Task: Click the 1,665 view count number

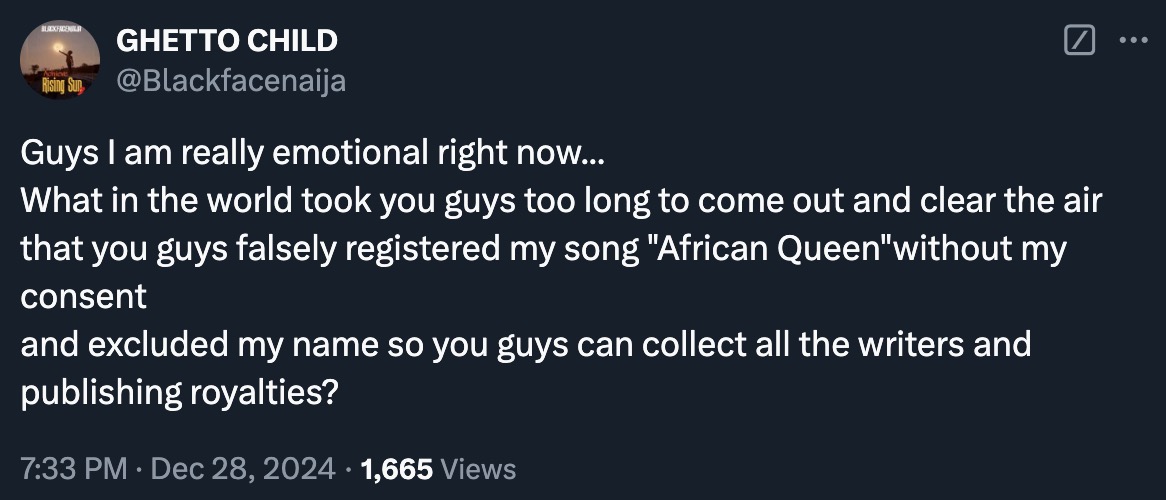Action: coord(397,468)
